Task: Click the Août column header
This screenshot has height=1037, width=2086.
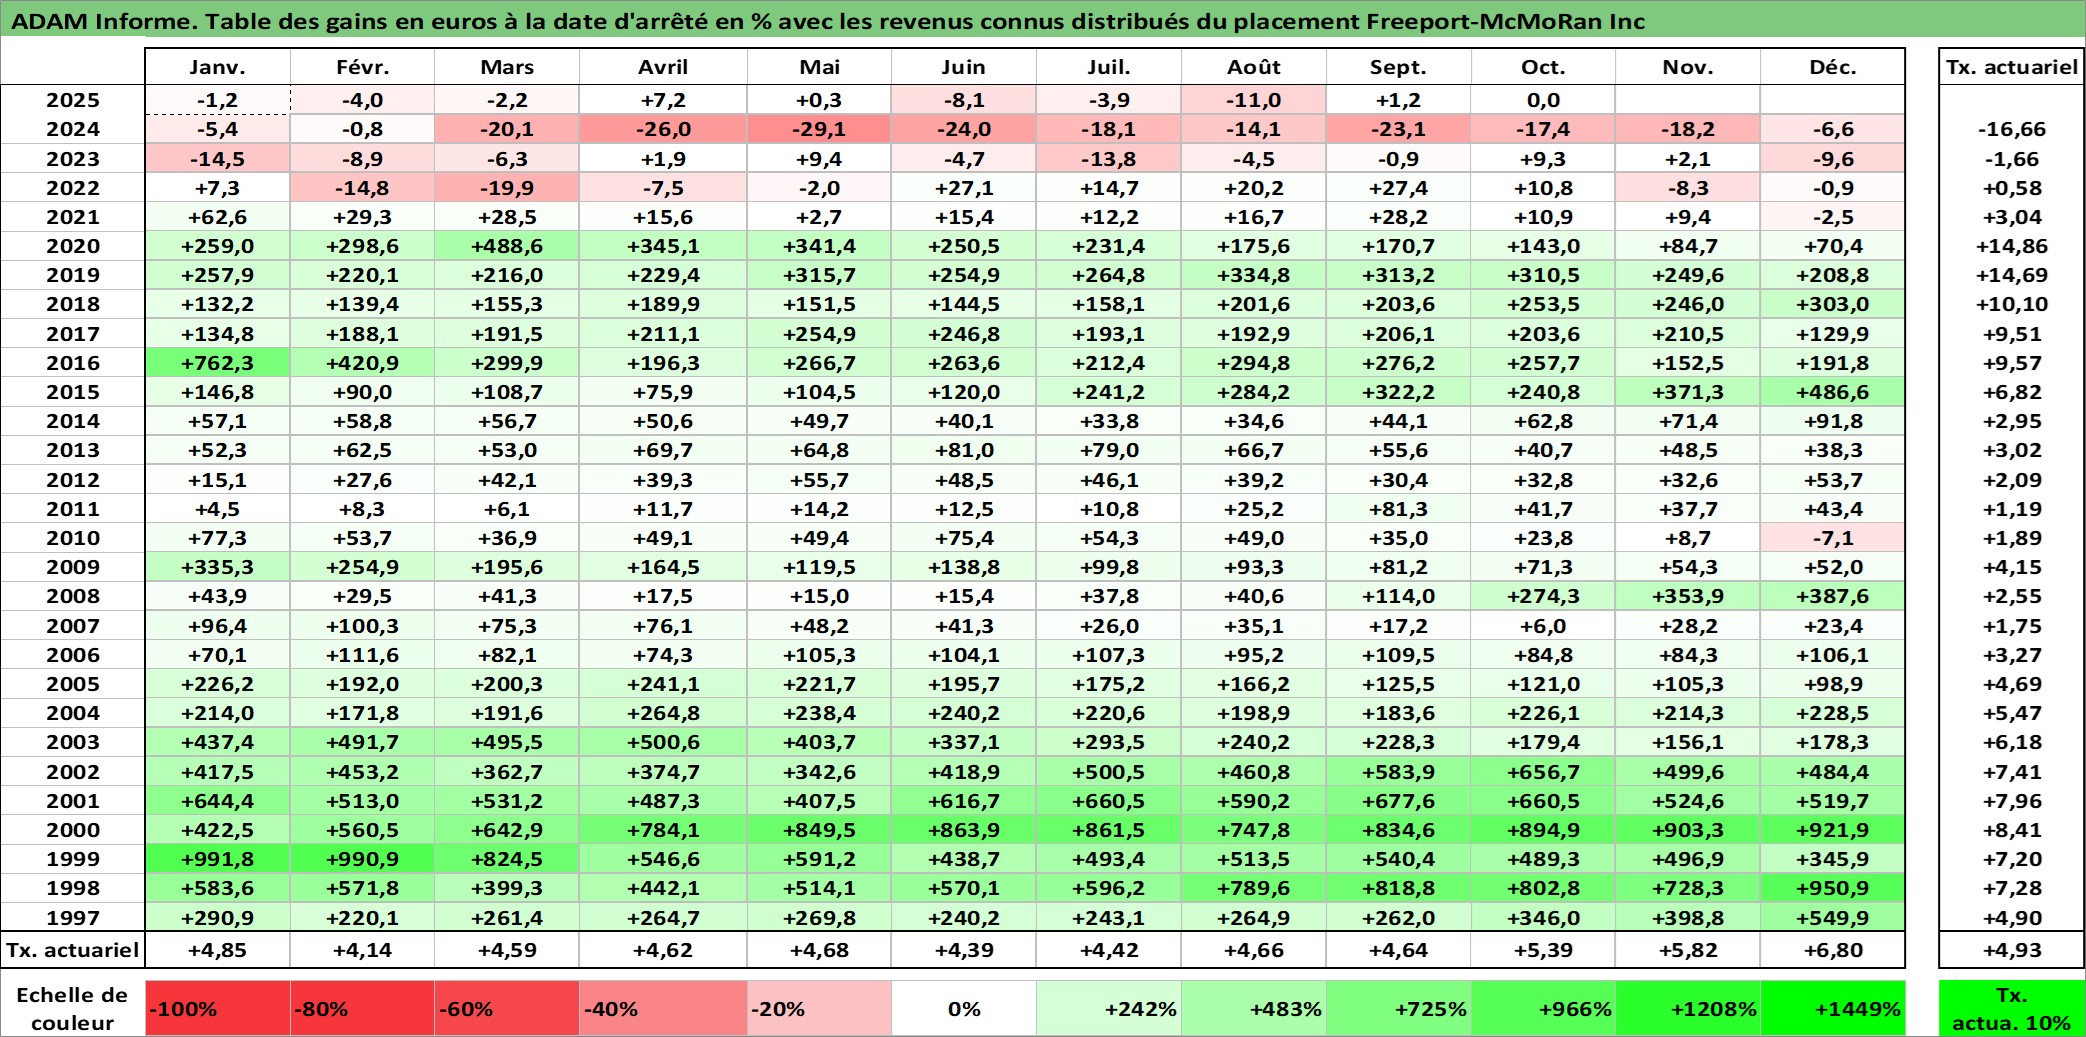Action: coord(1254,67)
